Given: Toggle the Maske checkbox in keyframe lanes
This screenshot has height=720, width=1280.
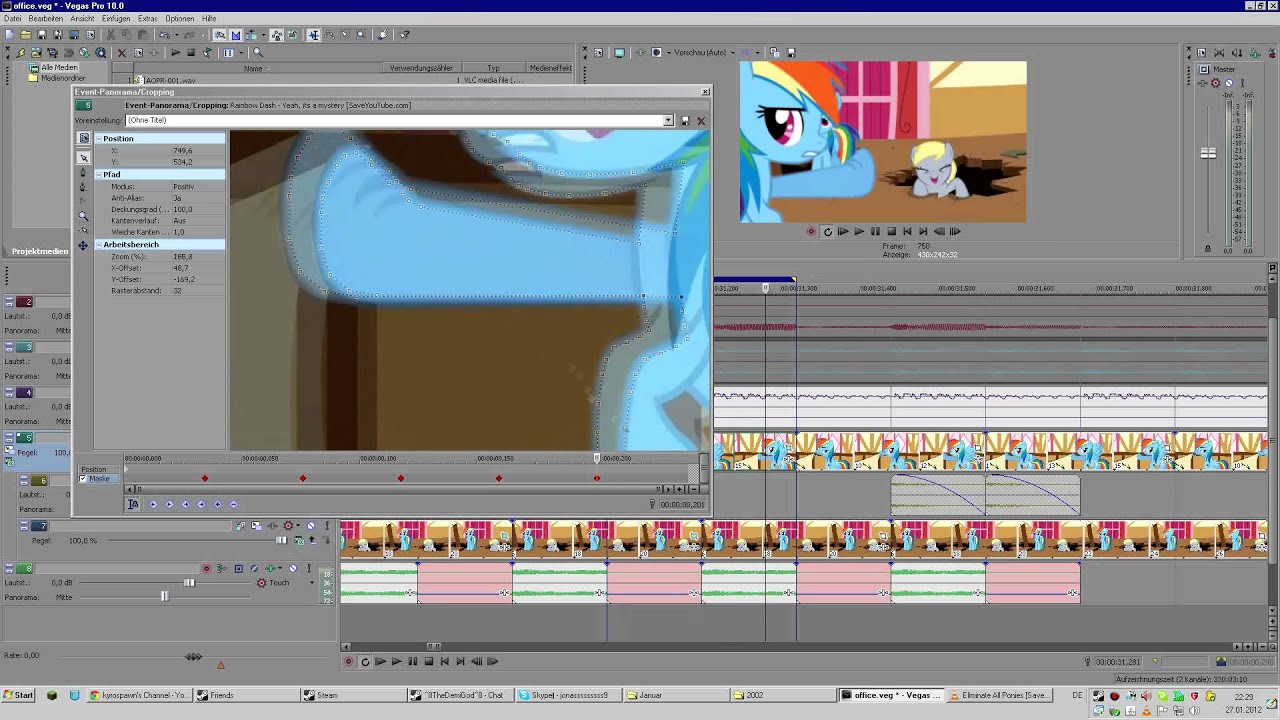Looking at the screenshot, I should click(x=83, y=479).
